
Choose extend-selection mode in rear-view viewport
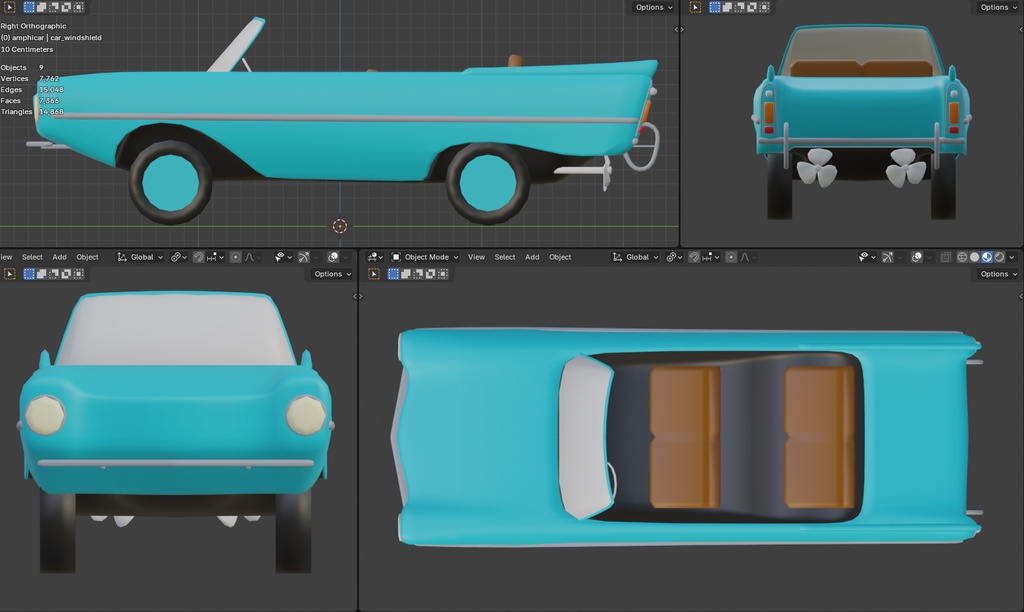coord(727,7)
